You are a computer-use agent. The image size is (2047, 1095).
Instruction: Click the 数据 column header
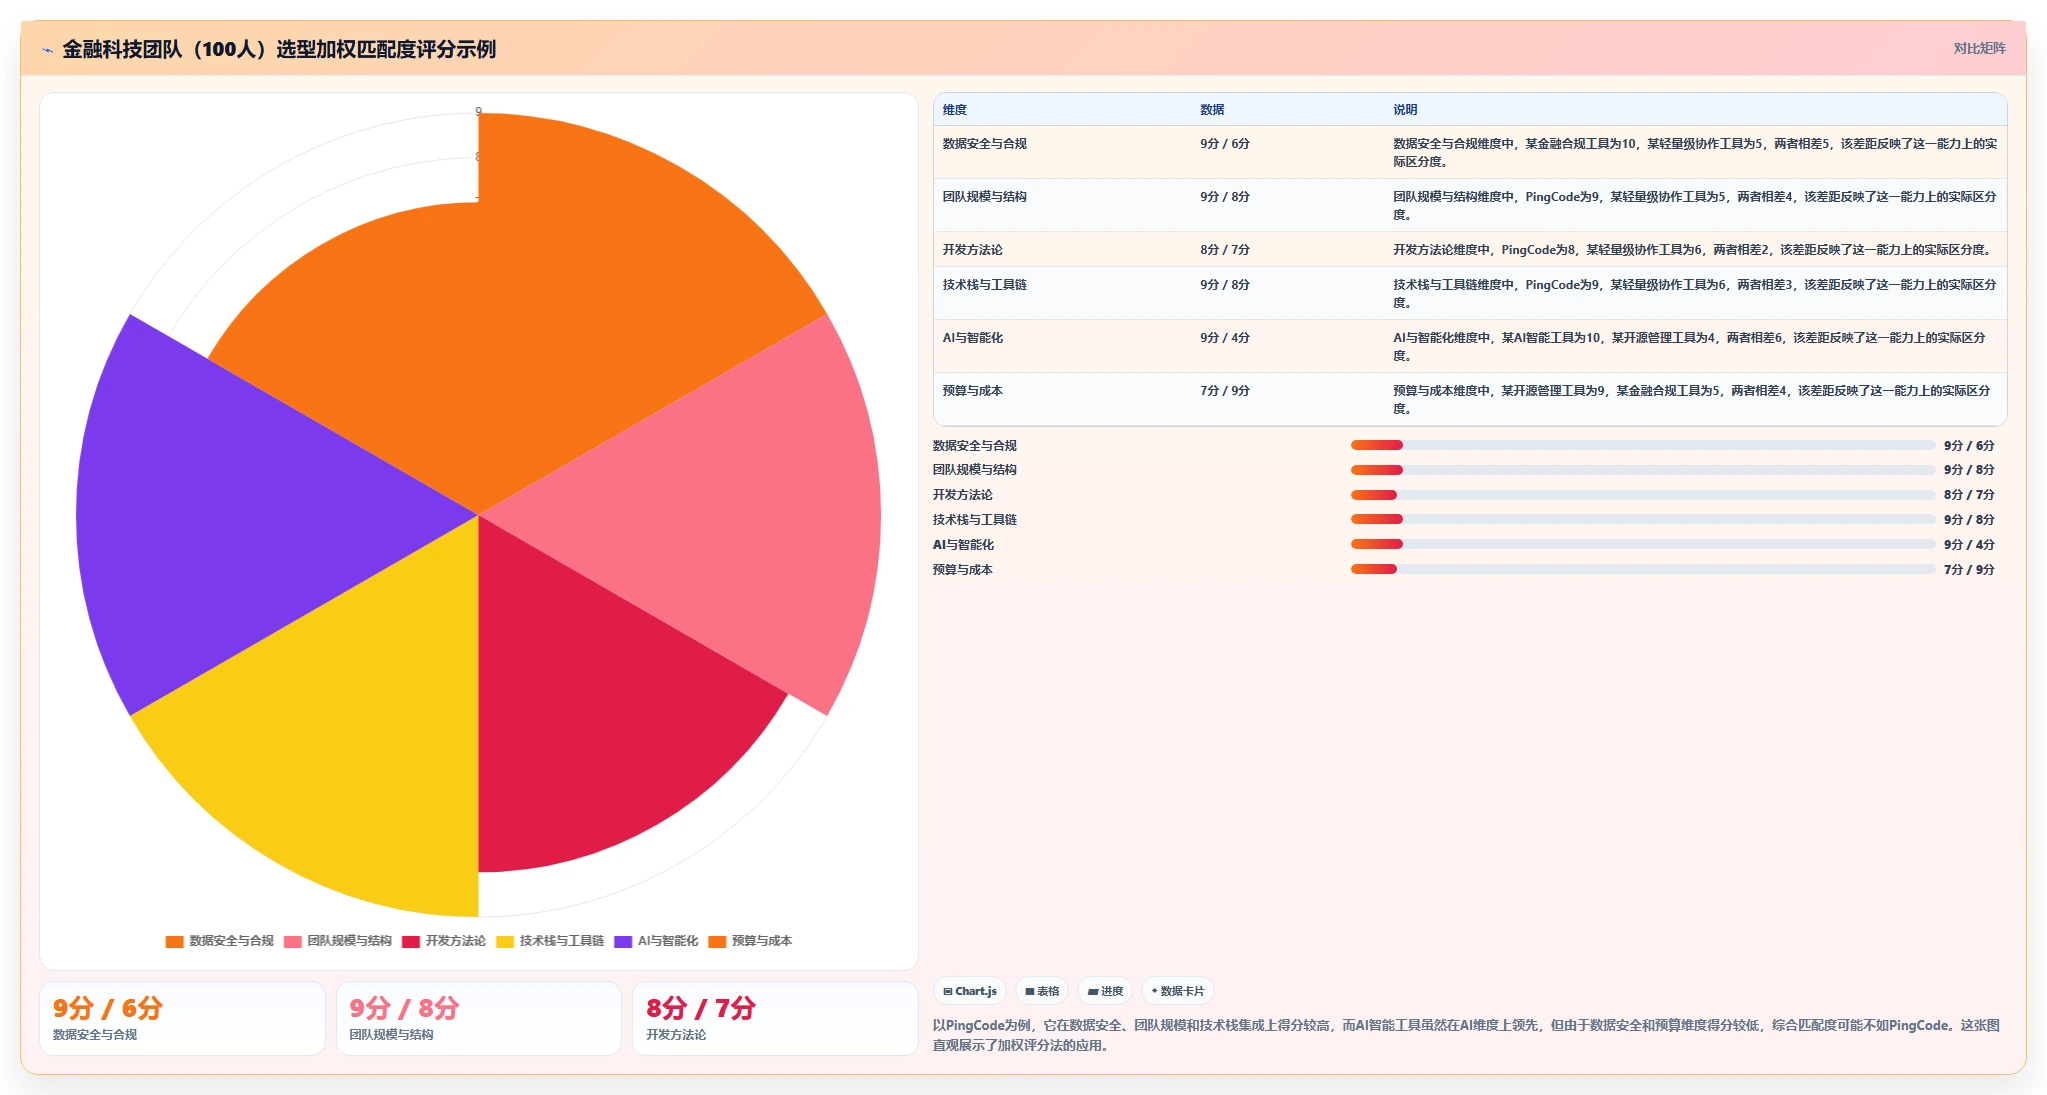[x=1212, y=110]
